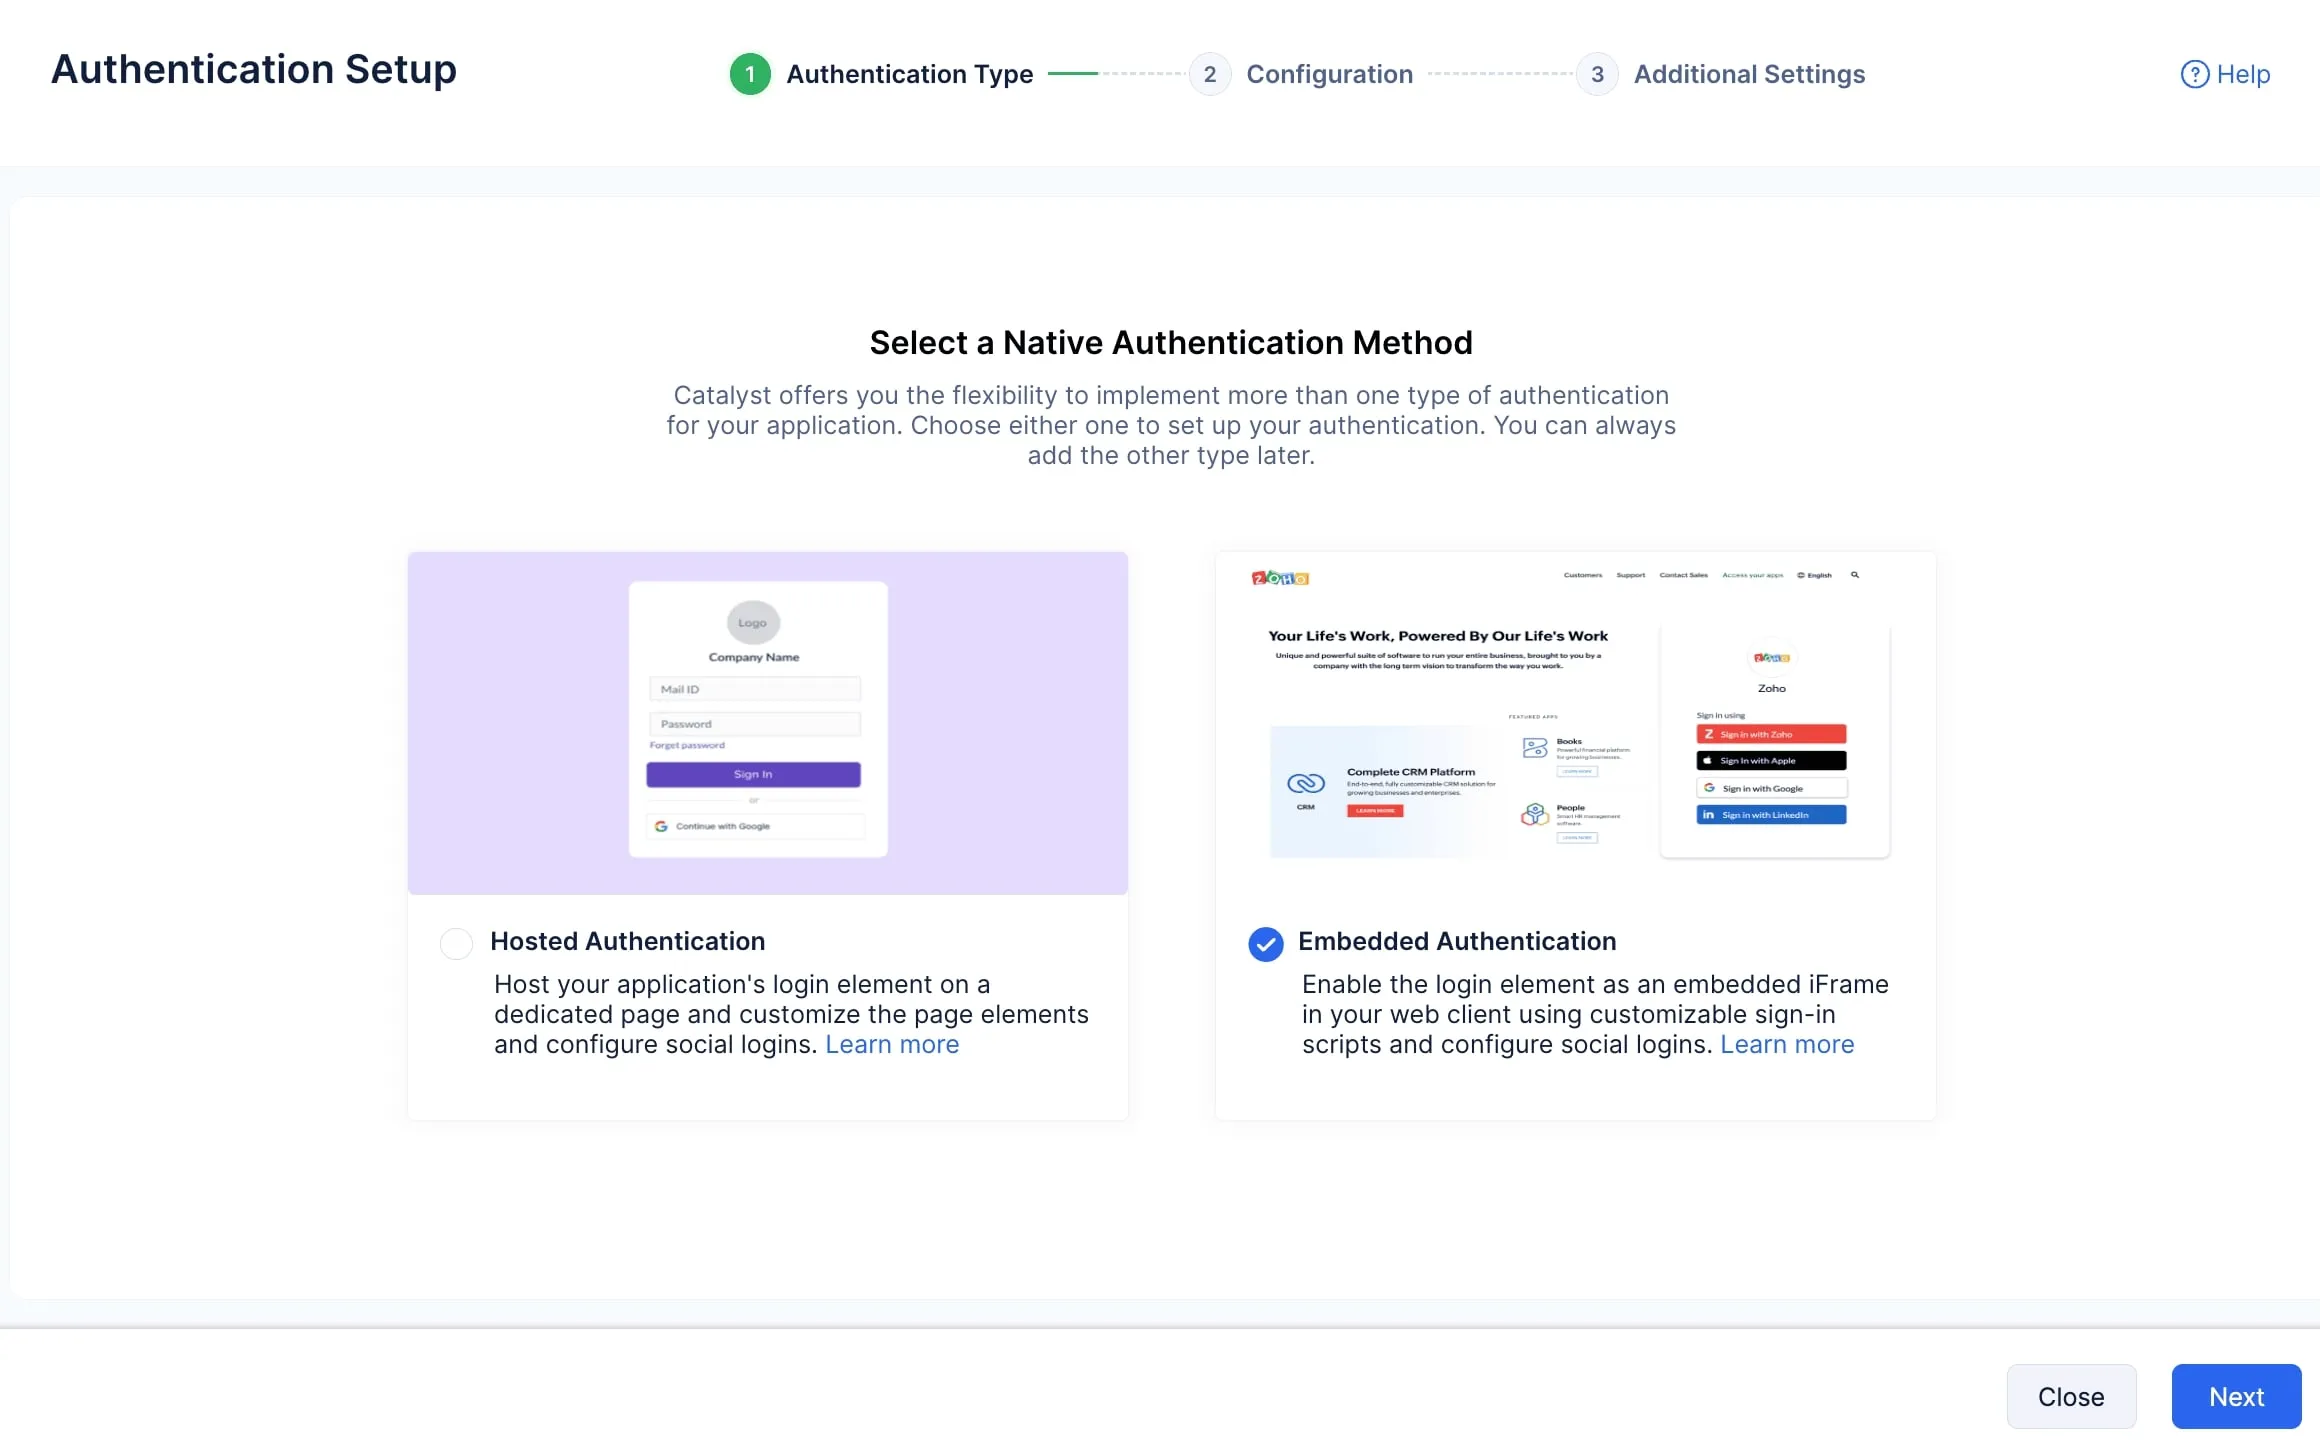Click the gray Logo placeholder circle
Screen dimensions: 2320x1448
coord(752,622)
